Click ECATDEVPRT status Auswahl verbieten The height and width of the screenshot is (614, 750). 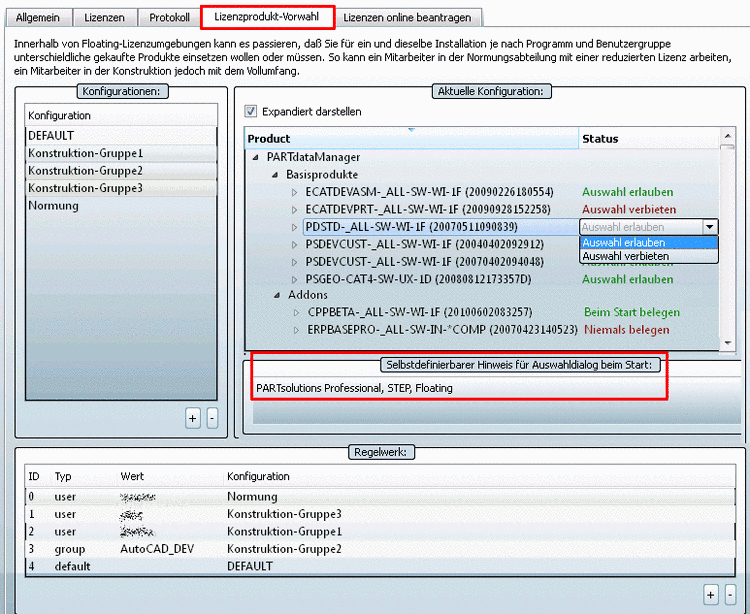(x=629, y=209)
